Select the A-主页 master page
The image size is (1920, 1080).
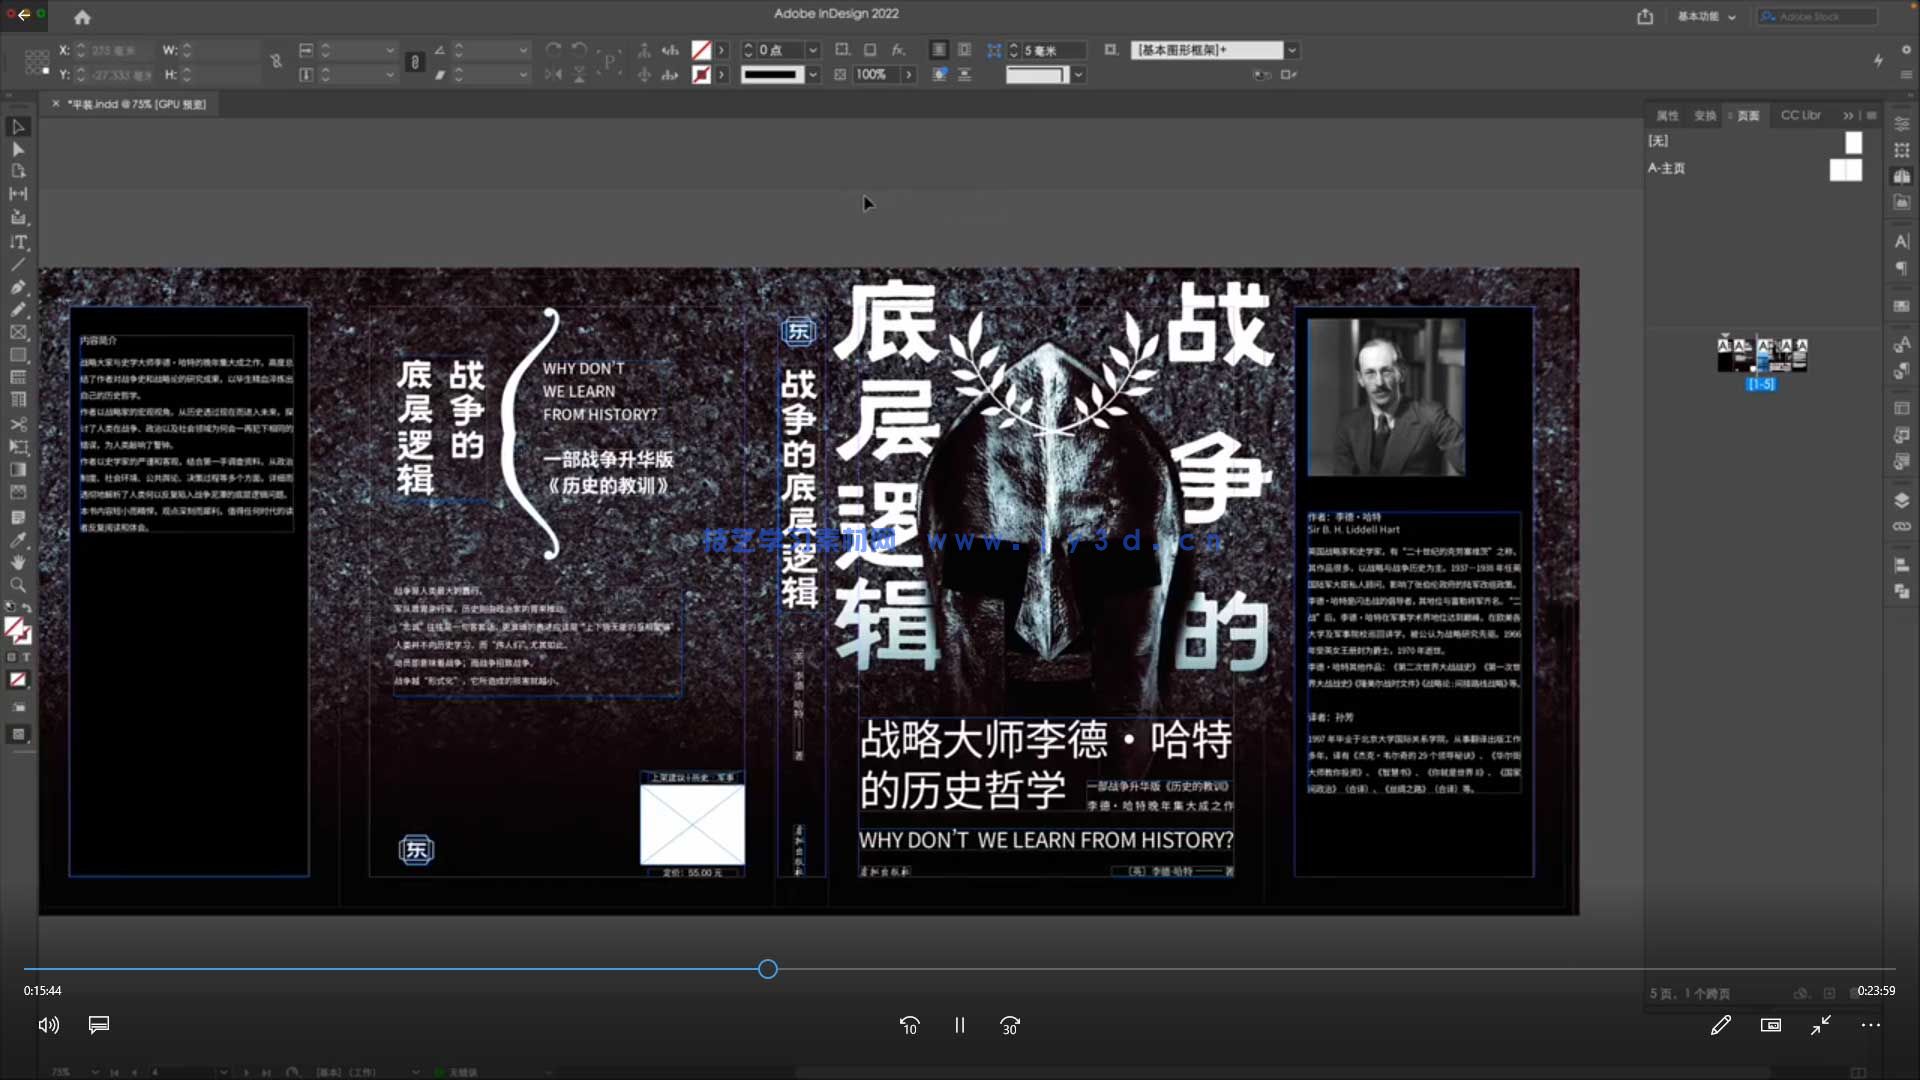click(1667, 168)
